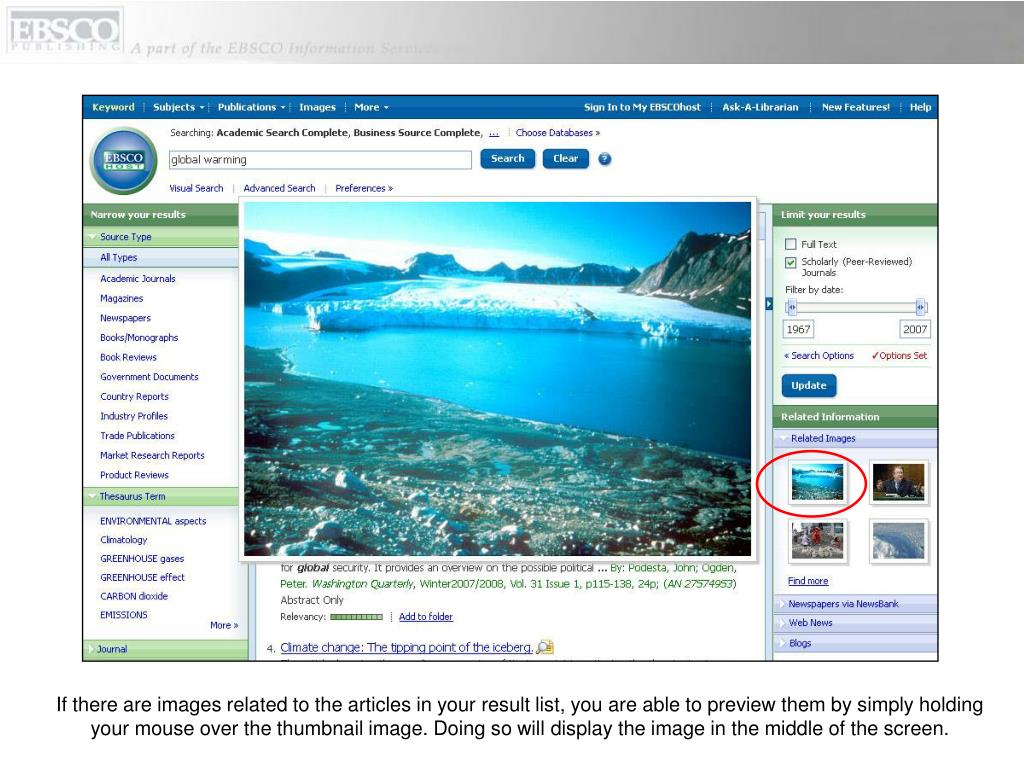Select EMISSIONS thesaurus term
The height and width of the screenshot is (768, 1024).
[x=124, y=615]
